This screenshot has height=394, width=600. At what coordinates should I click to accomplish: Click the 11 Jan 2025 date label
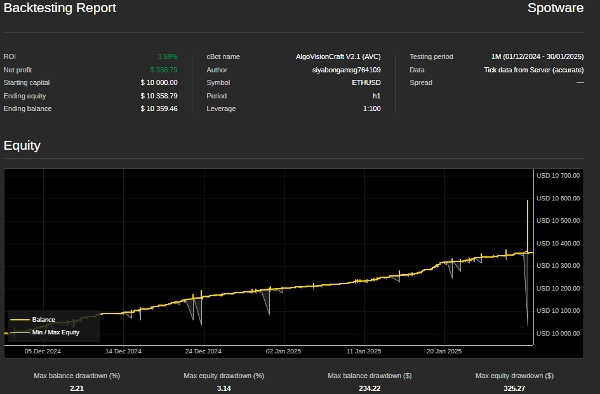[364, 351]
